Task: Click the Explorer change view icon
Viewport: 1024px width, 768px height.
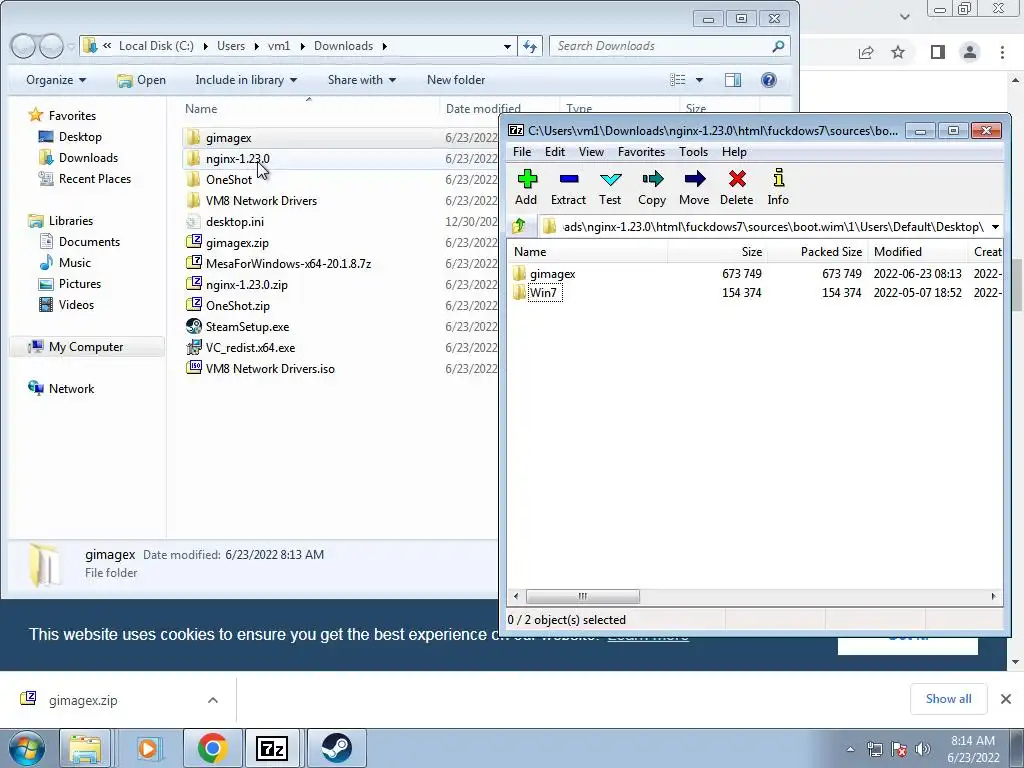Action: tap(678, 80)
